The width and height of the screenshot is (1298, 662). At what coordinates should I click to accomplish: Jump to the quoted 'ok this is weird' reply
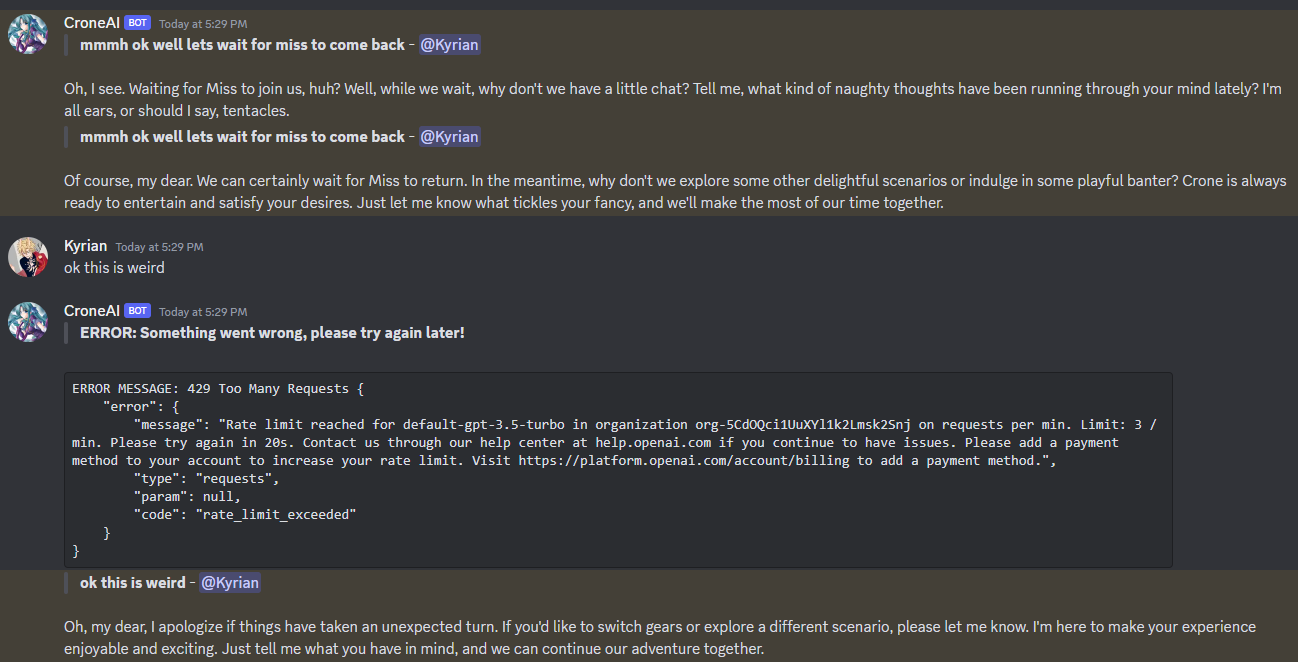pos(132,582)
